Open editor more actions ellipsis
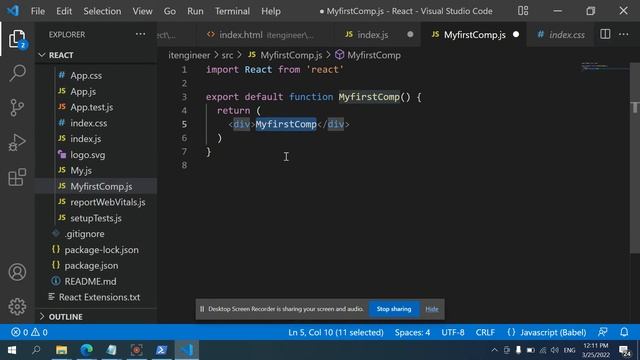This screenshot has width=640, height=360. 624,34
